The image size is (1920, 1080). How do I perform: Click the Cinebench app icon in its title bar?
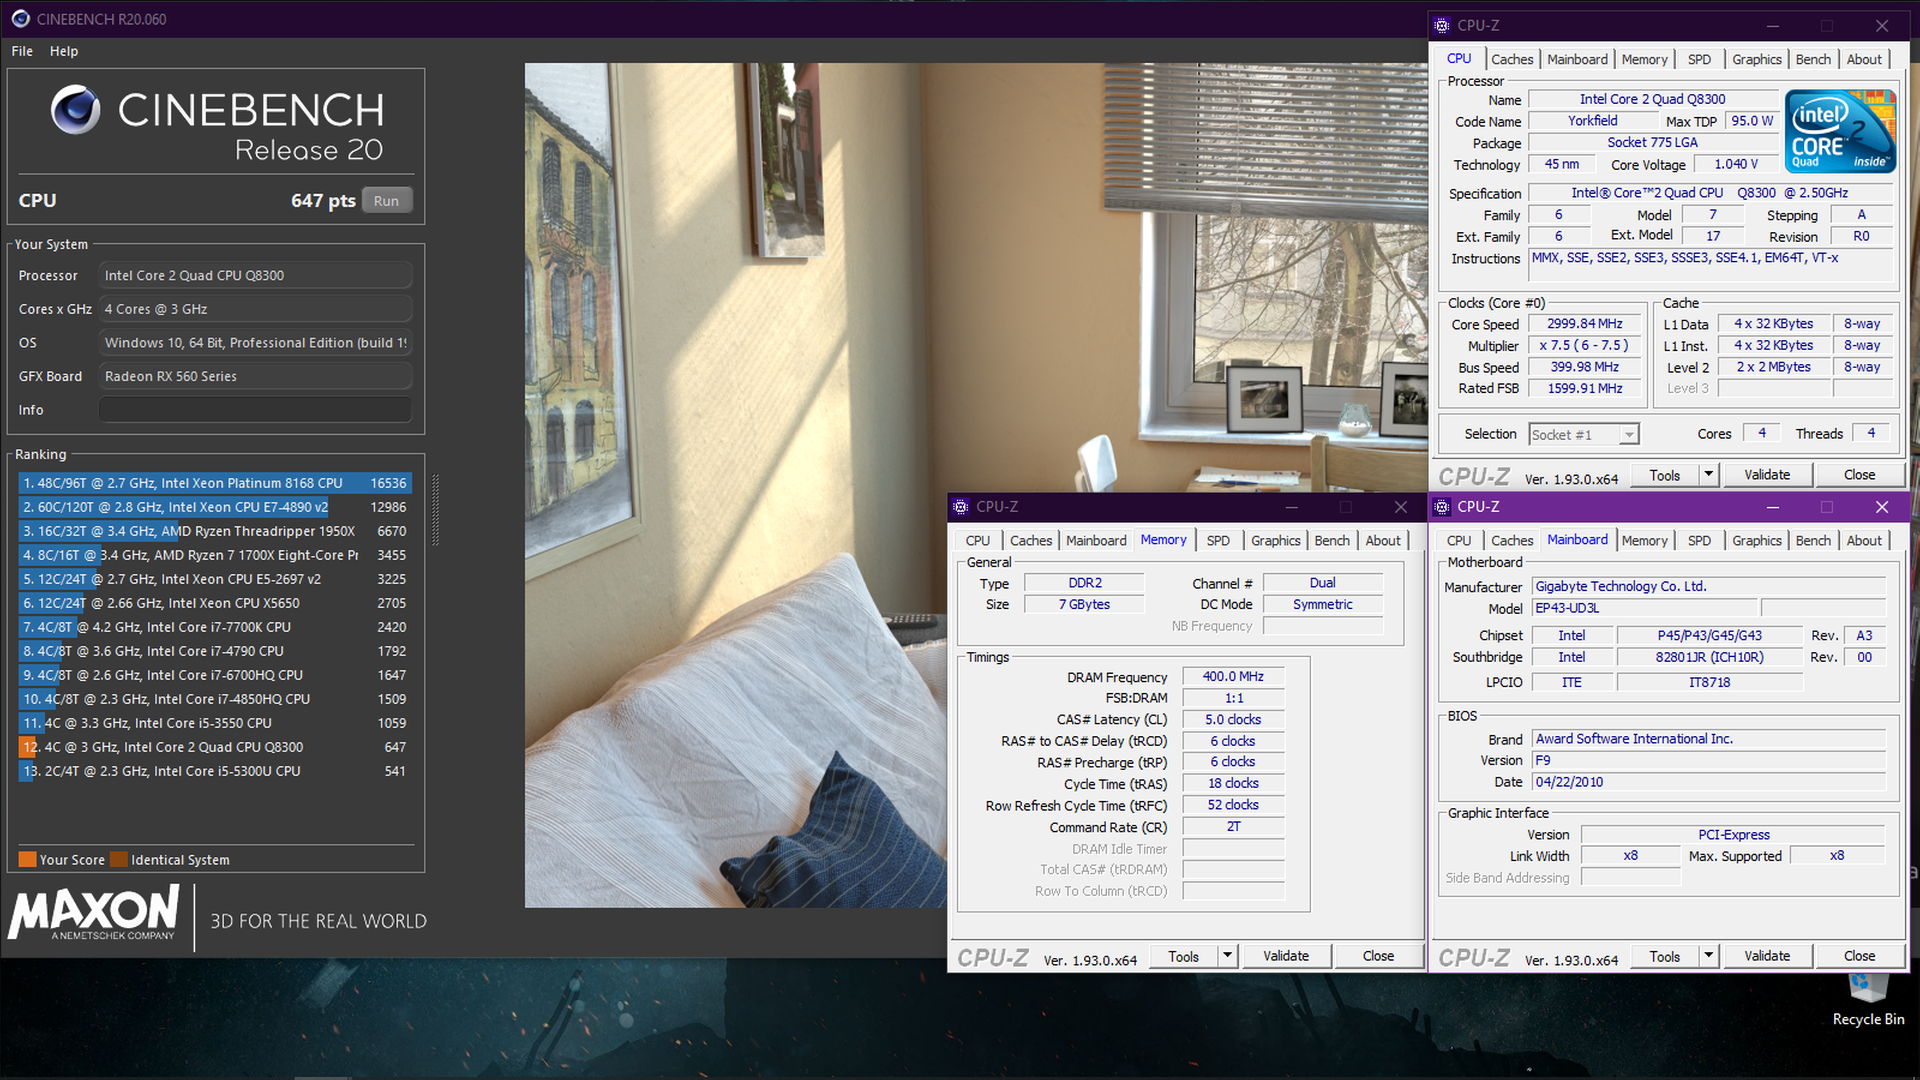[20, 19]
